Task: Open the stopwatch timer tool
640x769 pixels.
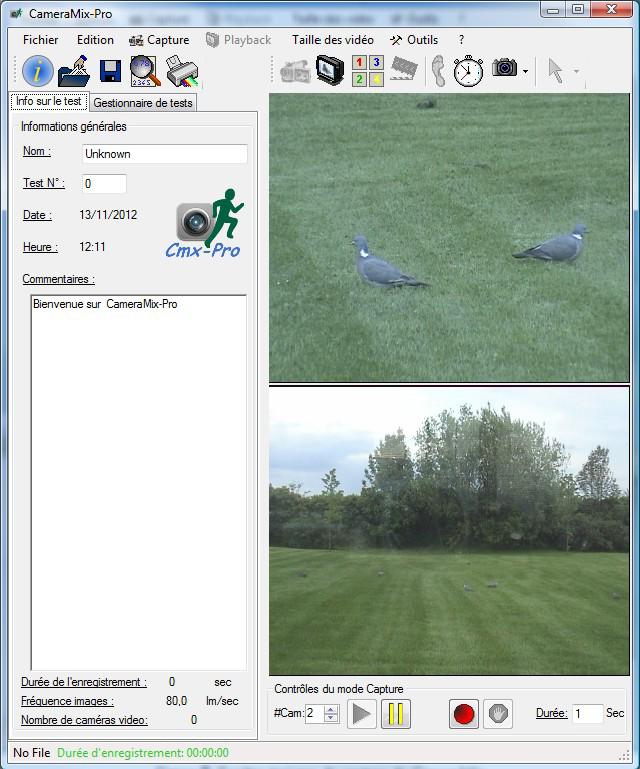Action: click(468, 71)
